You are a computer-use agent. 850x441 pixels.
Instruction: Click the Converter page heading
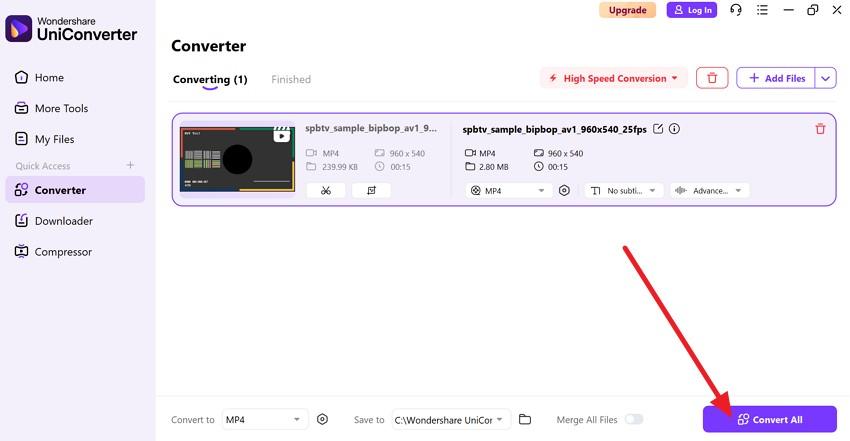click(209, 46)
